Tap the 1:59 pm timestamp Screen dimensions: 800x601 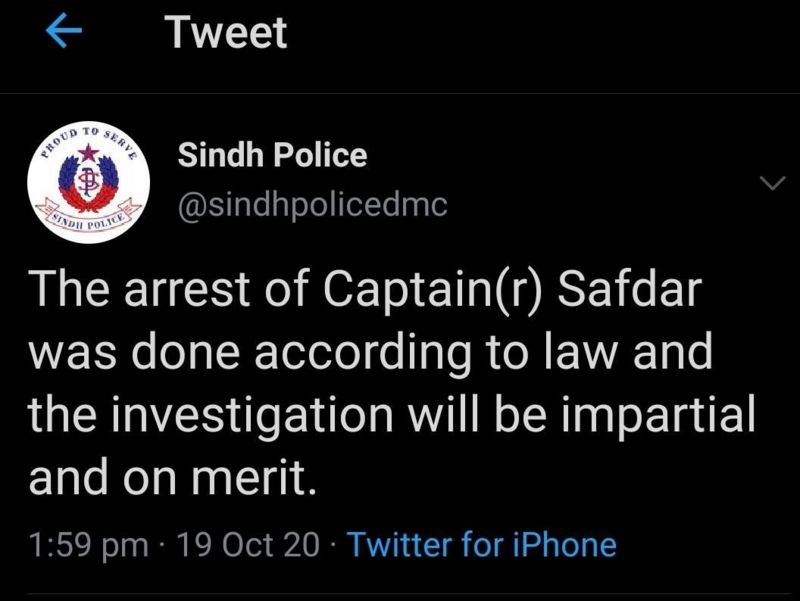[x=88, y=545]
